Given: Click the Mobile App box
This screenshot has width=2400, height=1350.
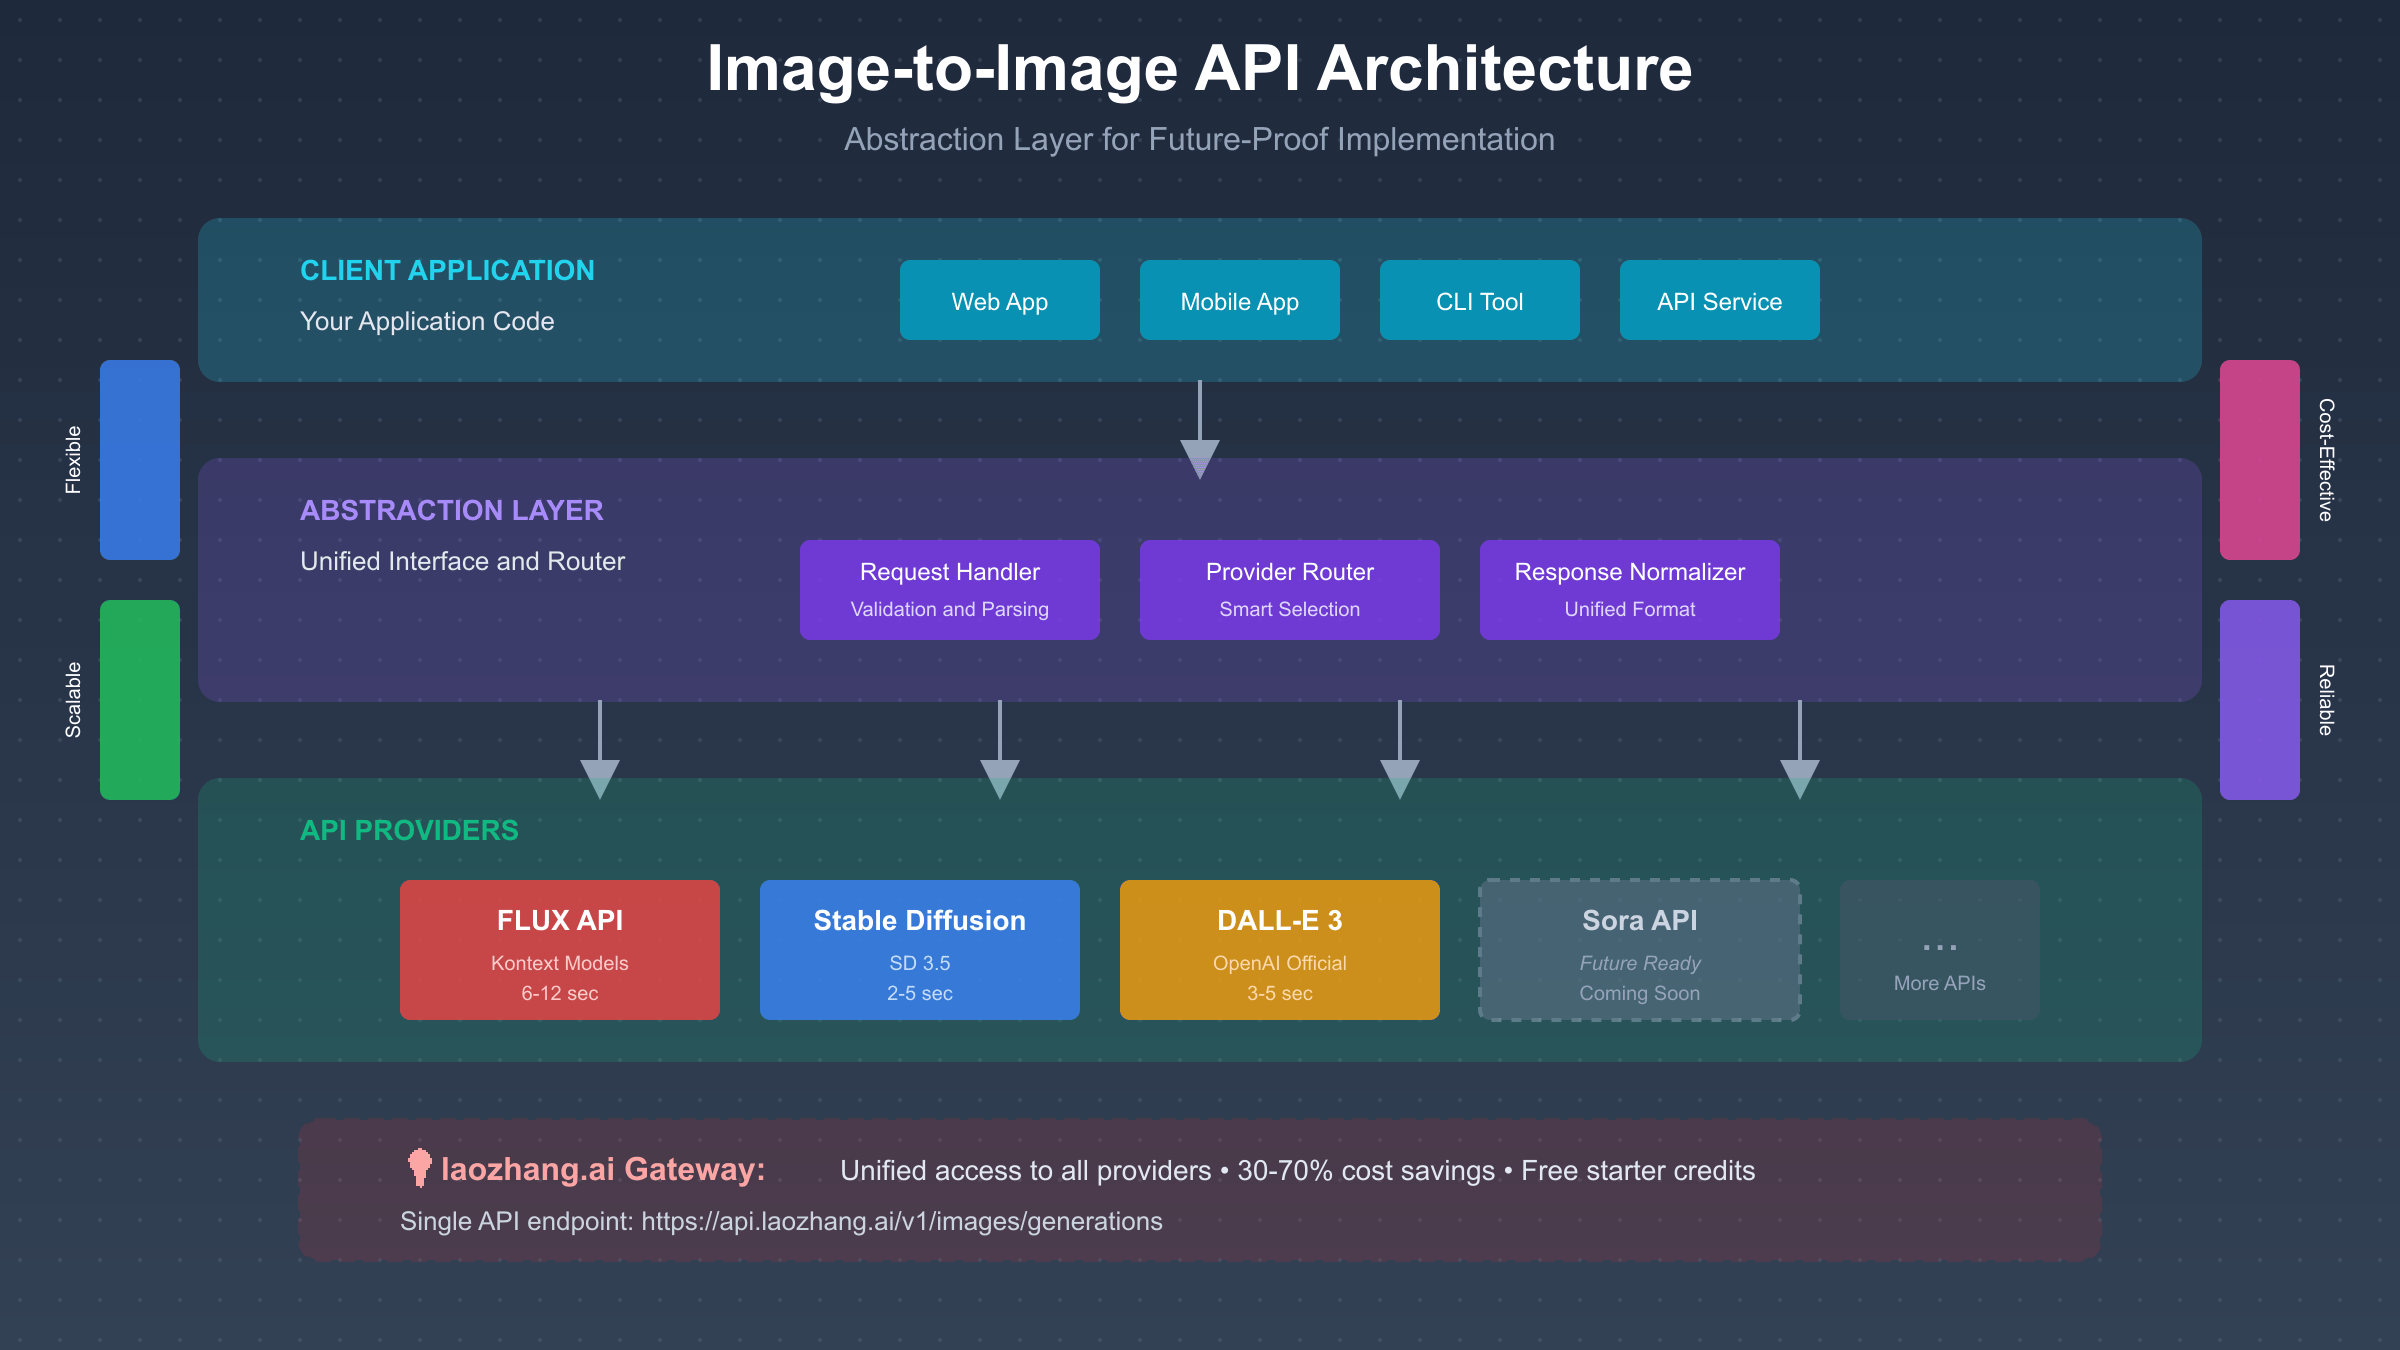Looking at the screenshot, I should [1240, 300].
